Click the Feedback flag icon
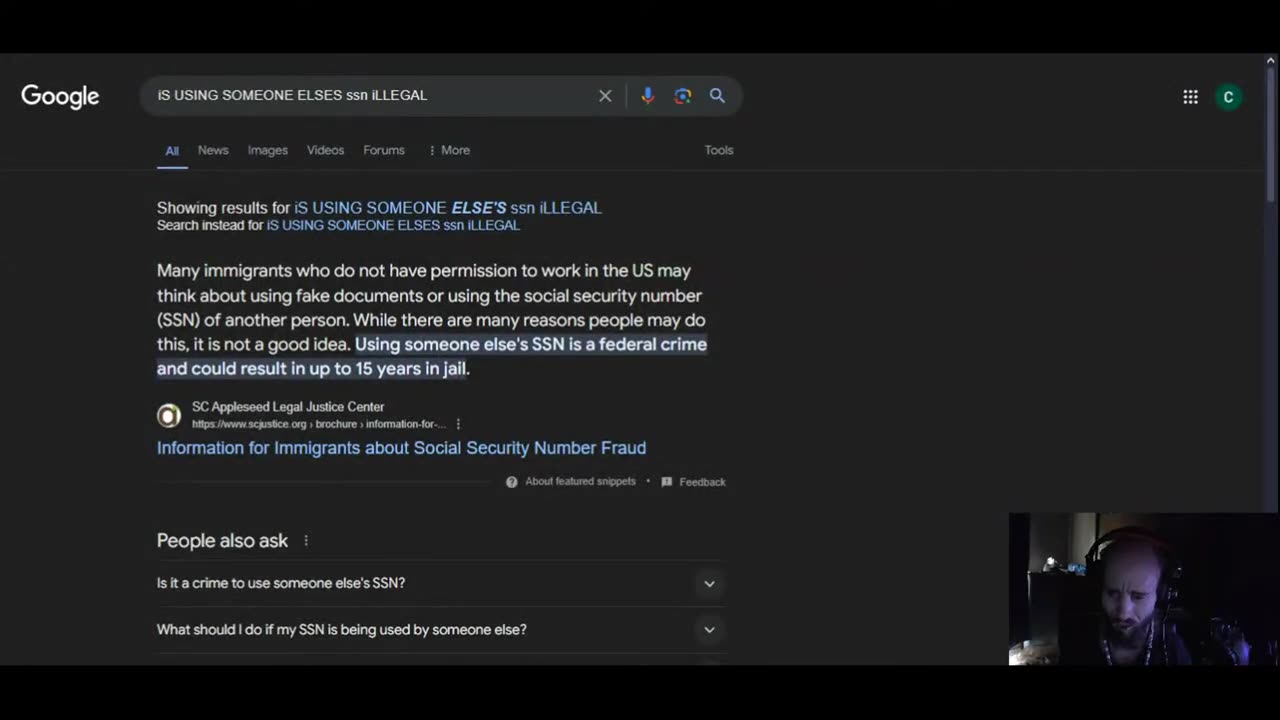This screenshot has height=720, width=1280. point(667,482)
